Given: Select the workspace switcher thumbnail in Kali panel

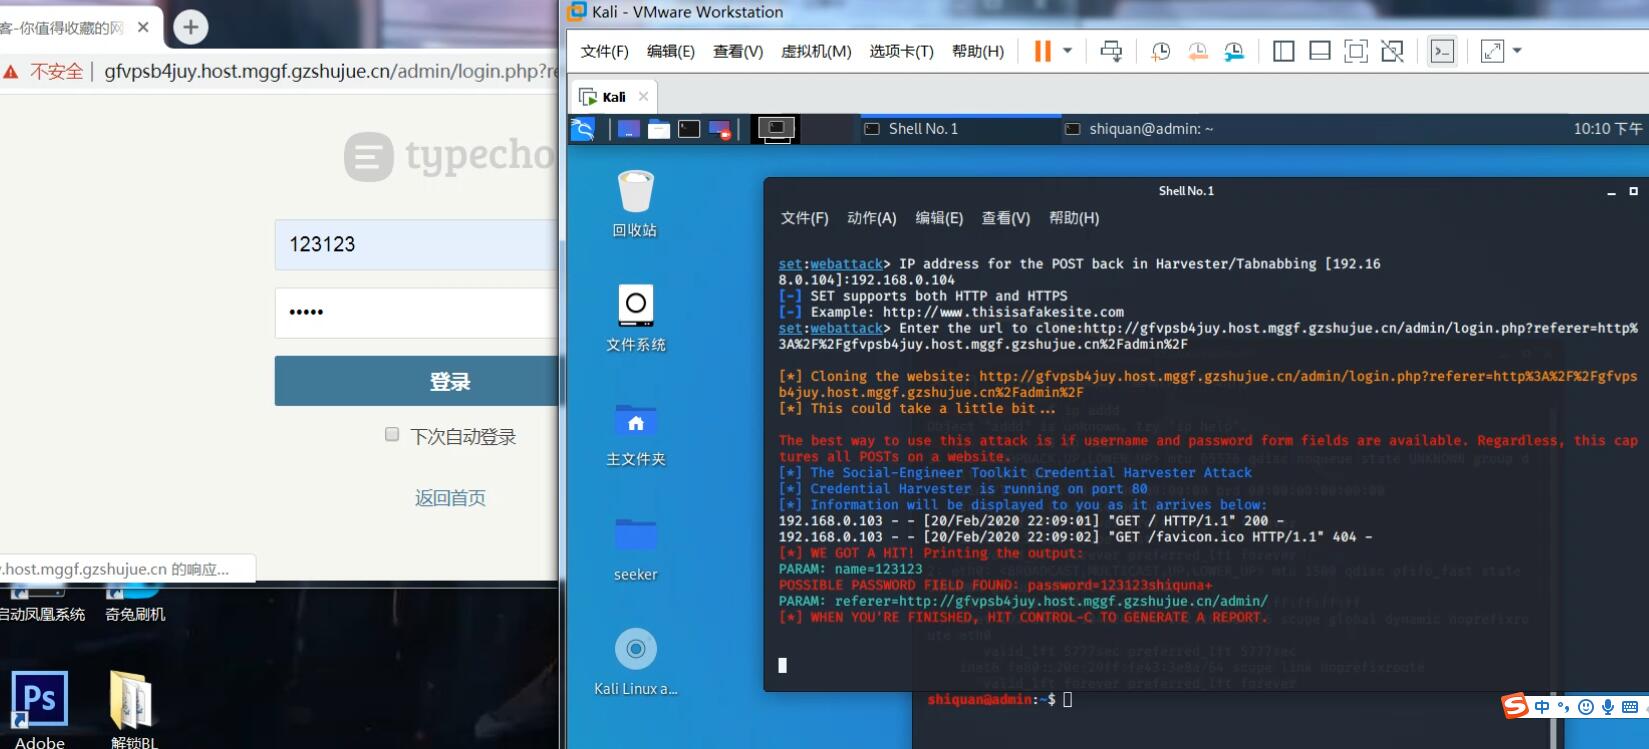Looking at the screenshot, I should point(776,128).
